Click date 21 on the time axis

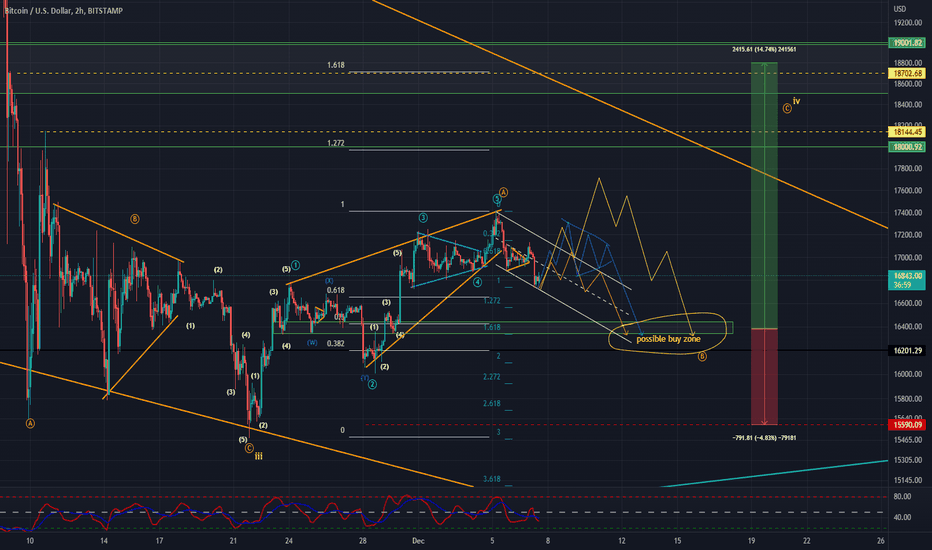point(233,540)
